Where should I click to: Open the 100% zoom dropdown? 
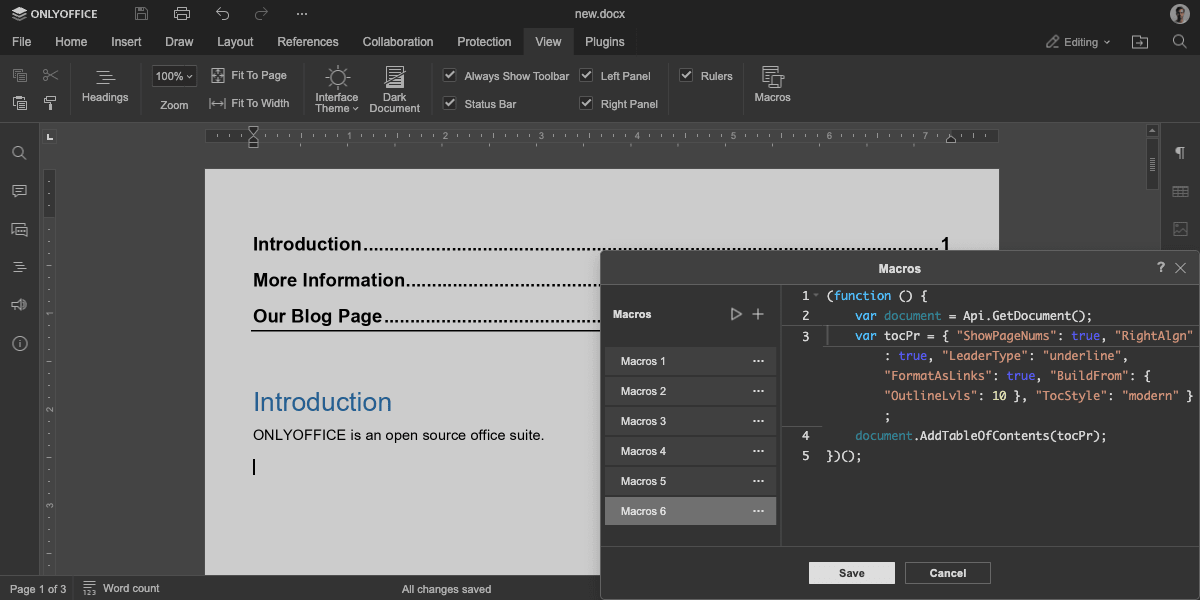(174, 76)
